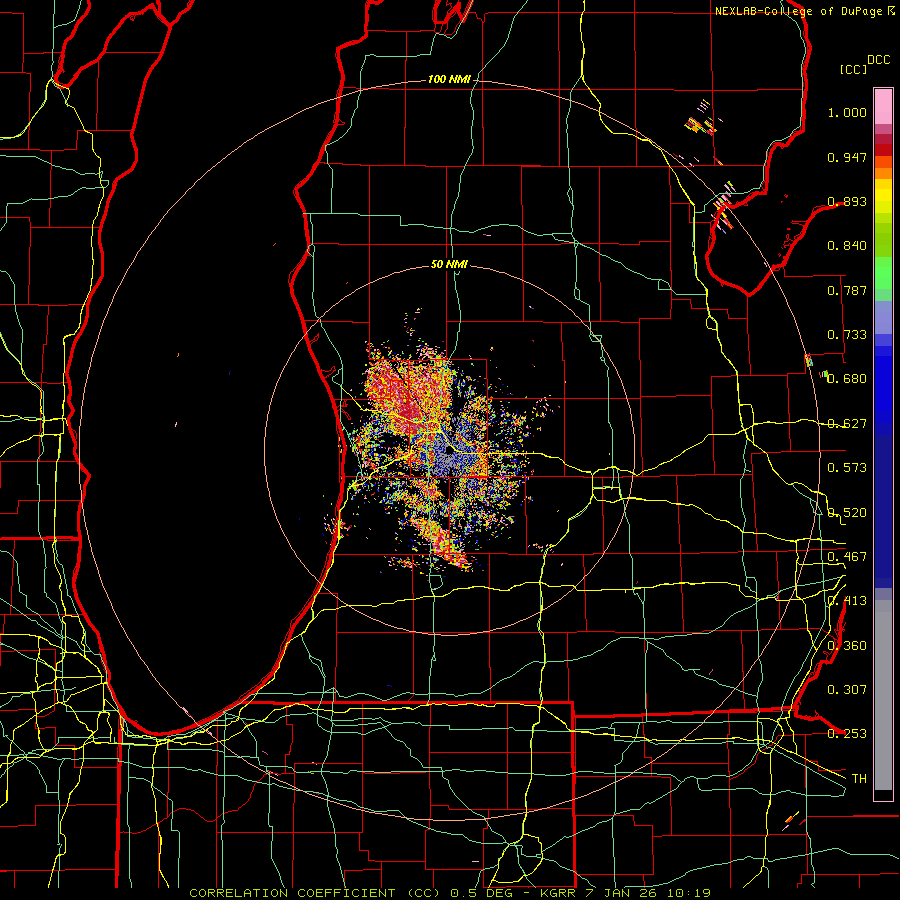
Task: Click the 0.893 scale value
Action: click(847, 201)
